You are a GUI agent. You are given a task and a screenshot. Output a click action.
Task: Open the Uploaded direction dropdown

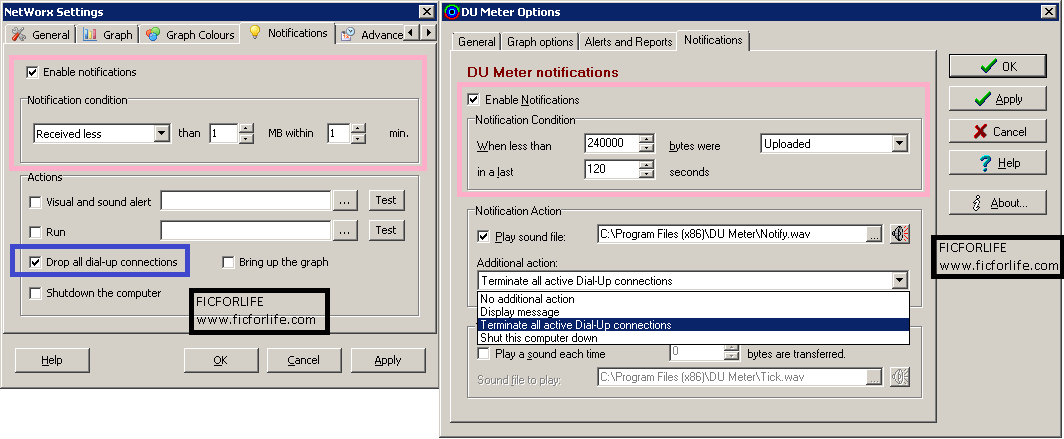click(x=900, y=143)
